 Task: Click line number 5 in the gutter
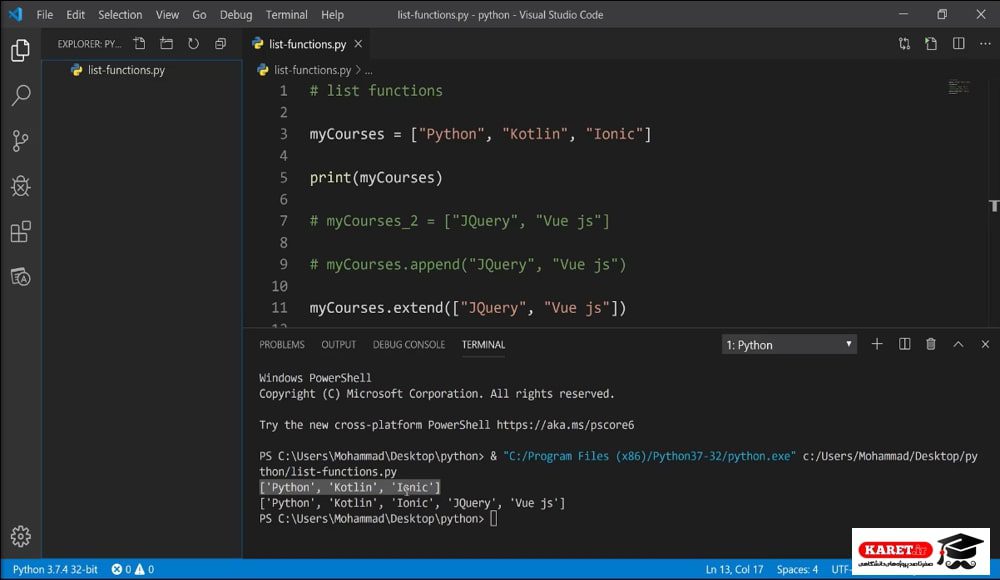[x=283, y=177]
